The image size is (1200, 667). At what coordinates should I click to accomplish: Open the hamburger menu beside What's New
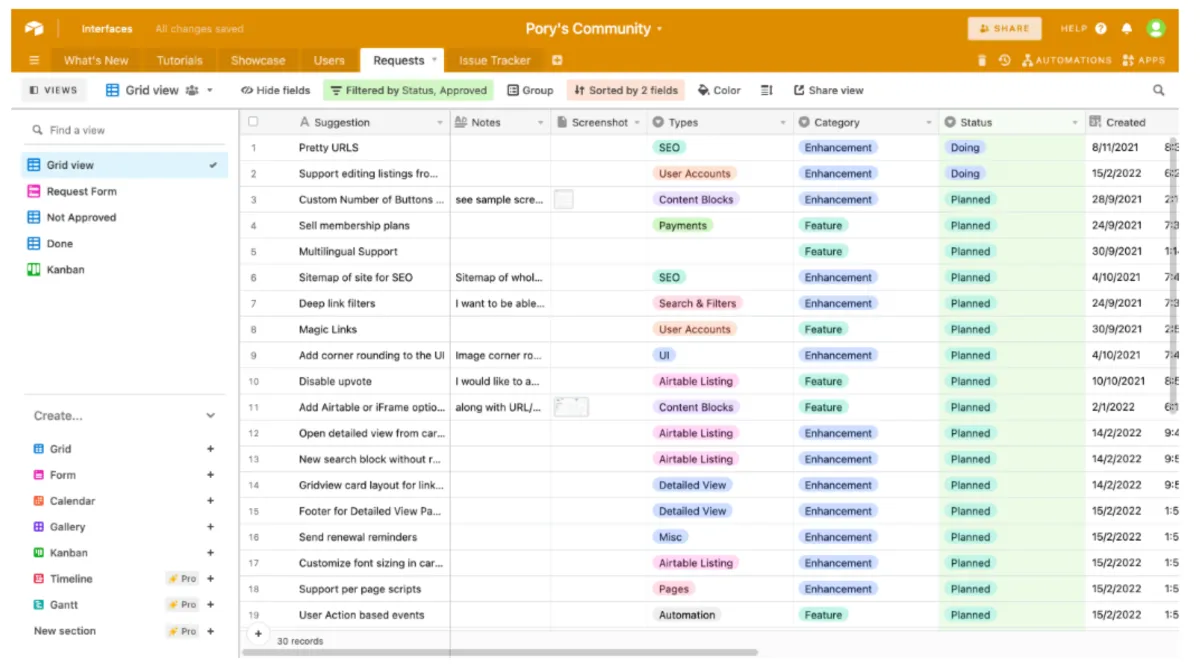(x=35, y=60)
